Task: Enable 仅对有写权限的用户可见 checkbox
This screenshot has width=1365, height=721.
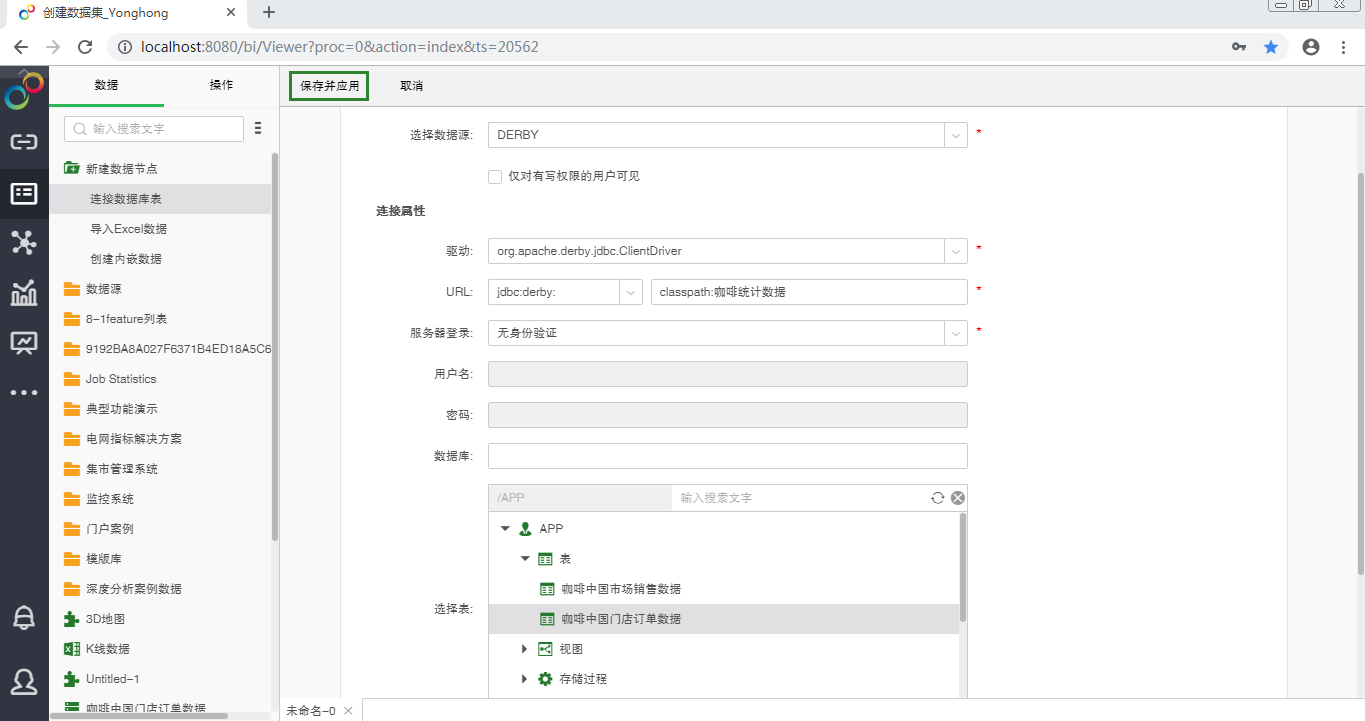Action: coord(495,176)
